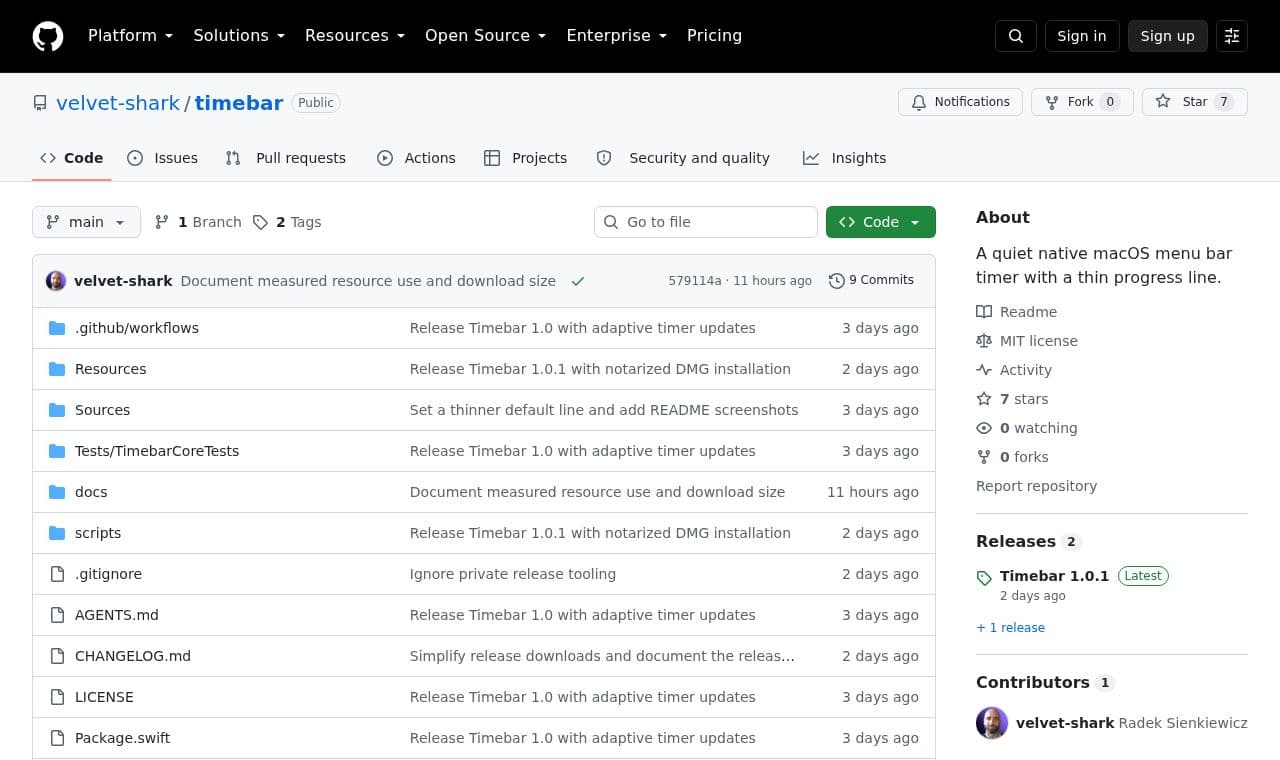Open the Pricing link

coord(714,36)
